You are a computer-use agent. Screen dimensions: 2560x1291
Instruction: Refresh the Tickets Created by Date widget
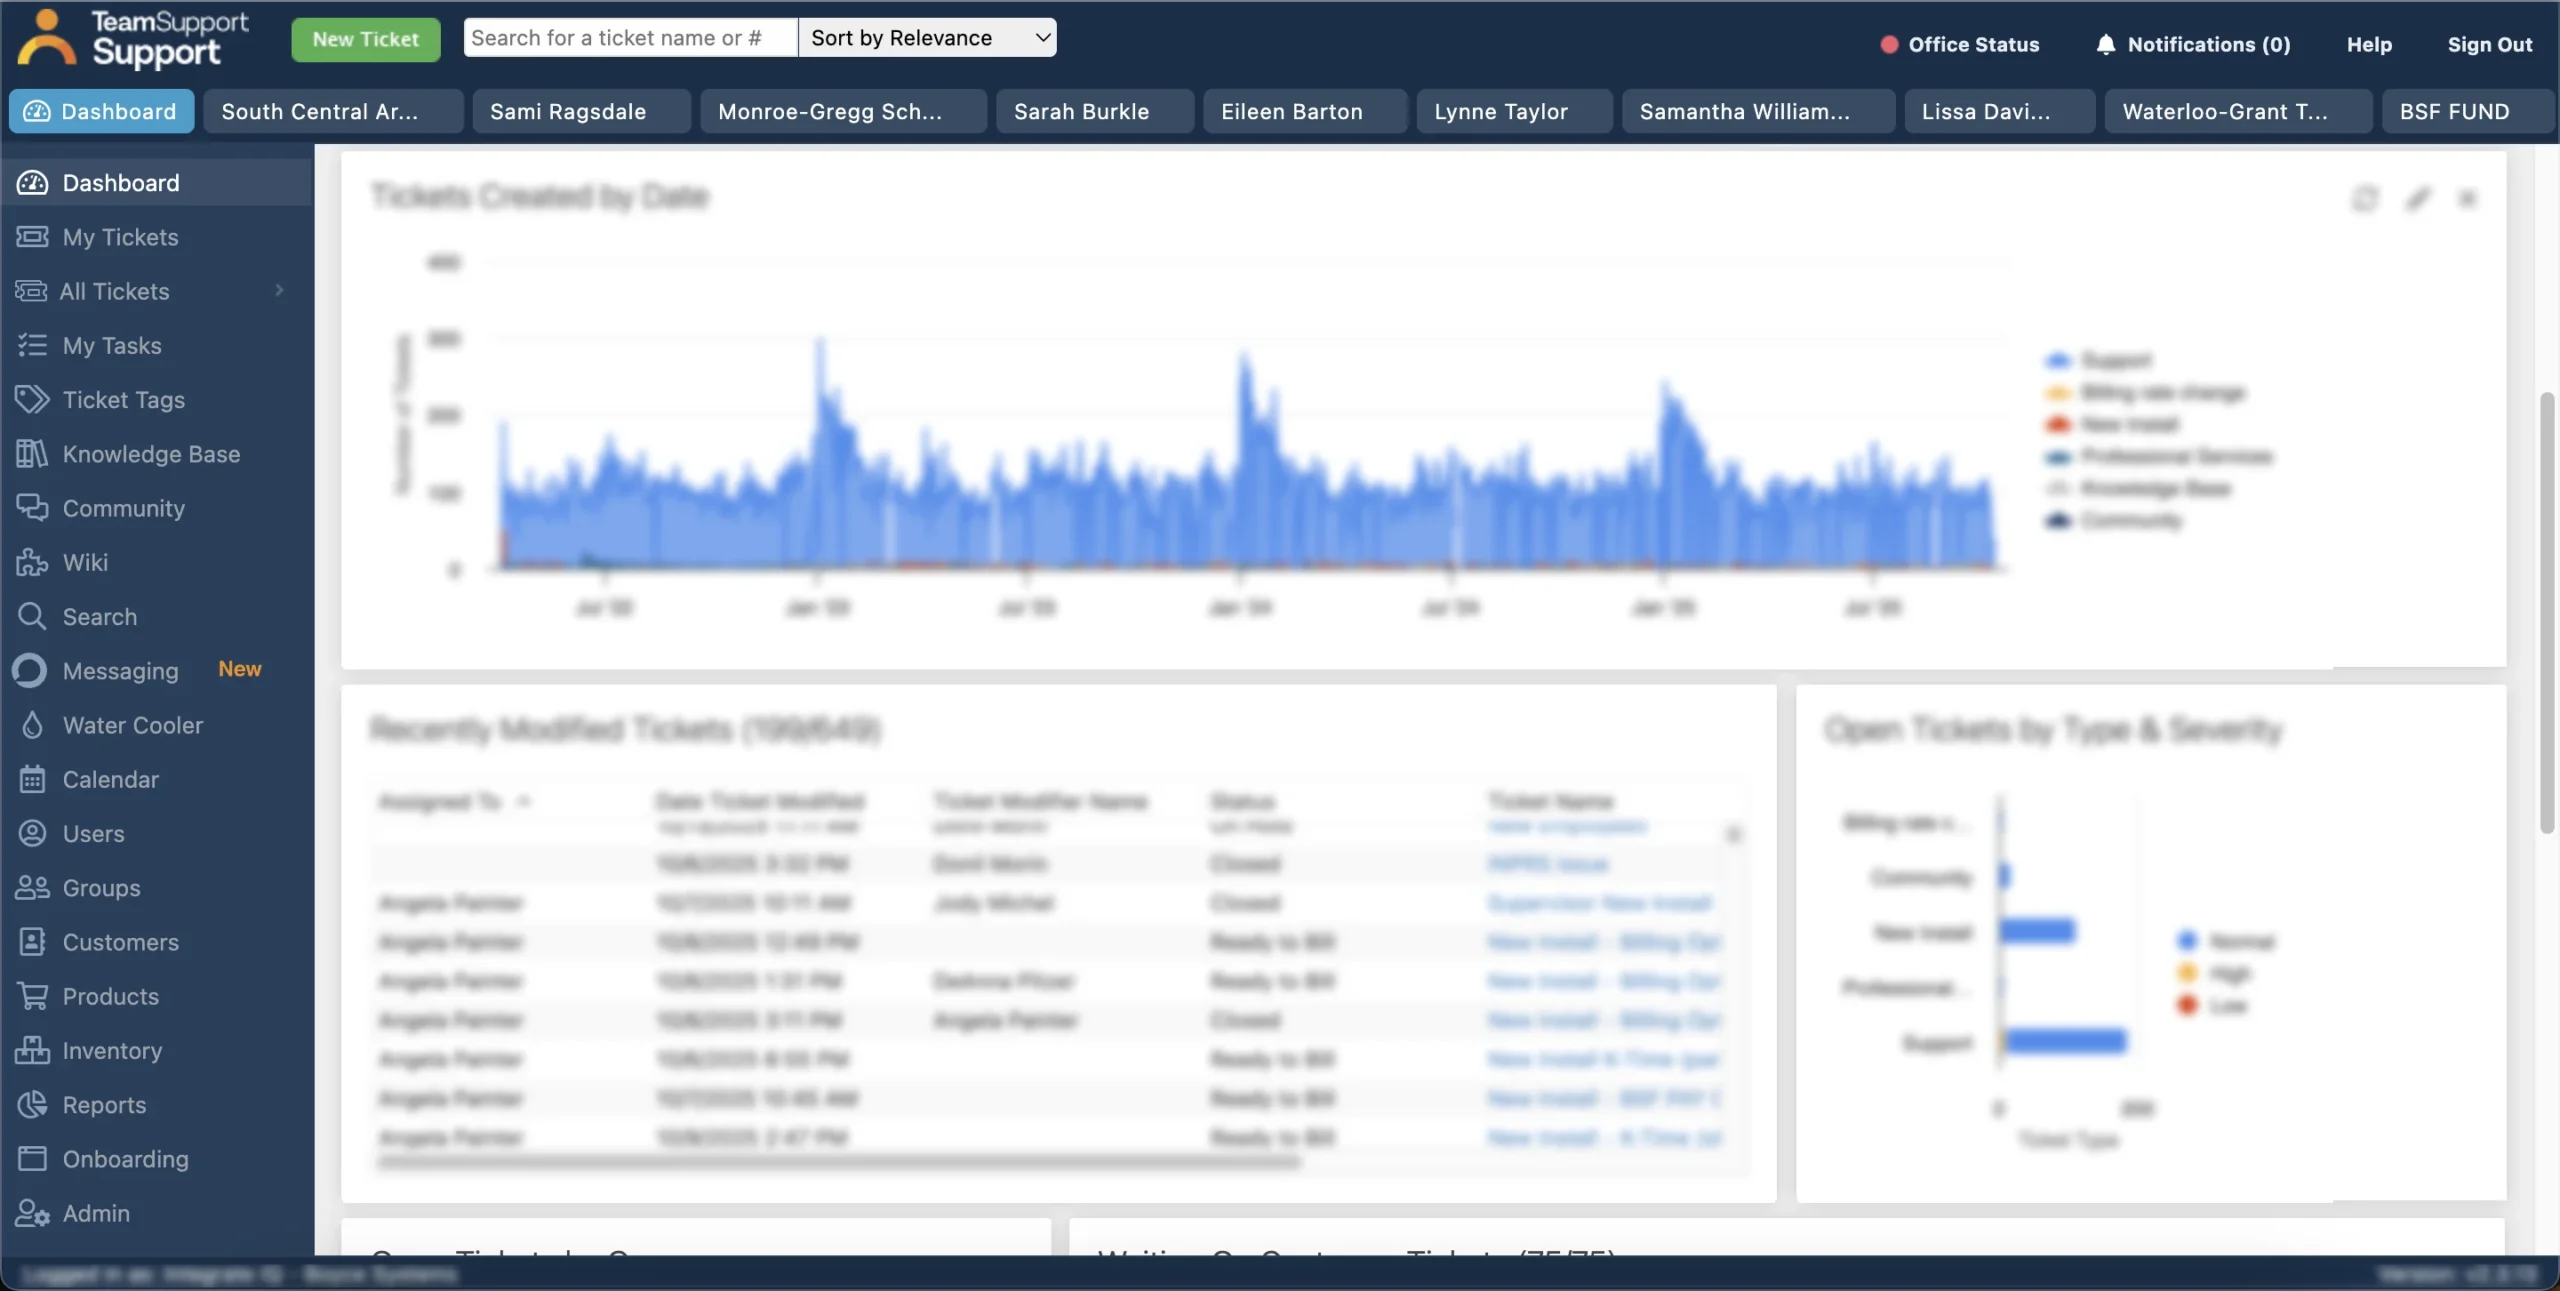[x=2366, y=198]
